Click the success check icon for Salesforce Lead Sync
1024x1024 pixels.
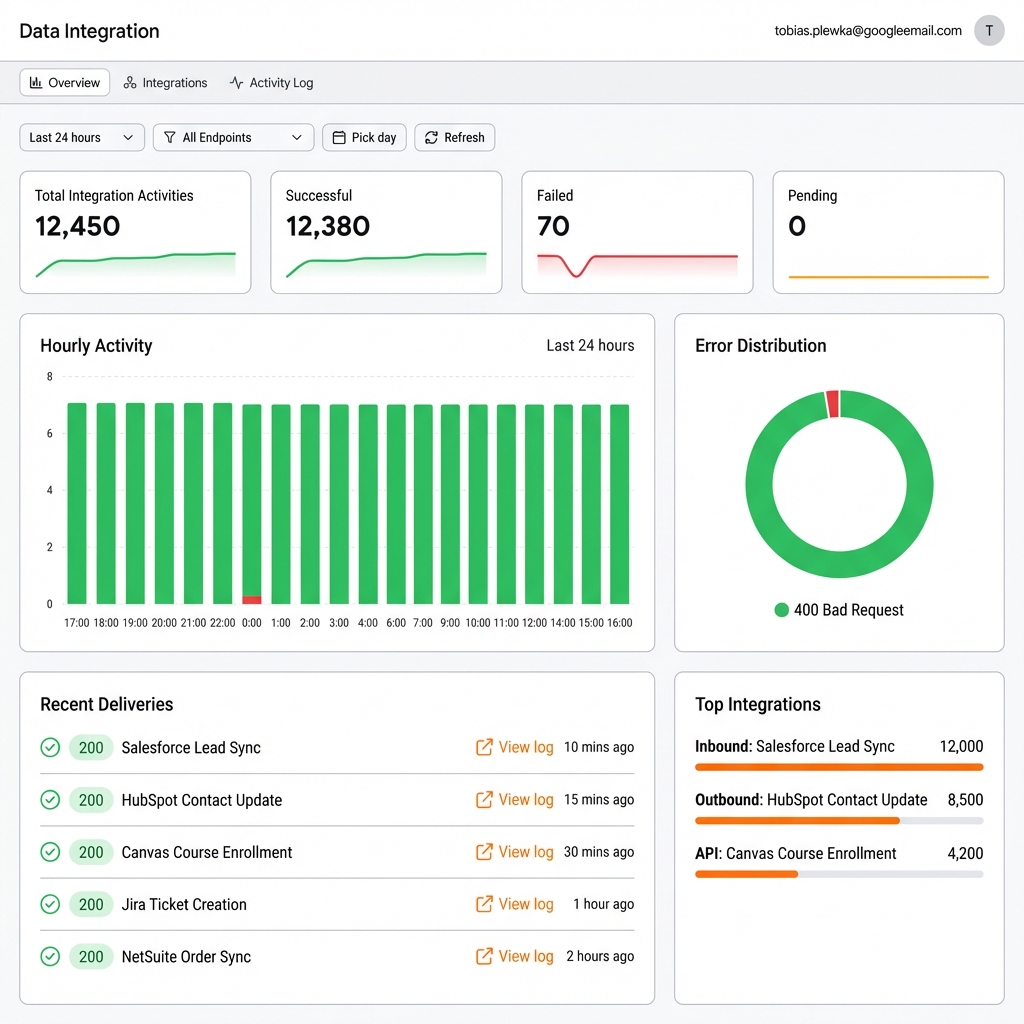point(50,747)
